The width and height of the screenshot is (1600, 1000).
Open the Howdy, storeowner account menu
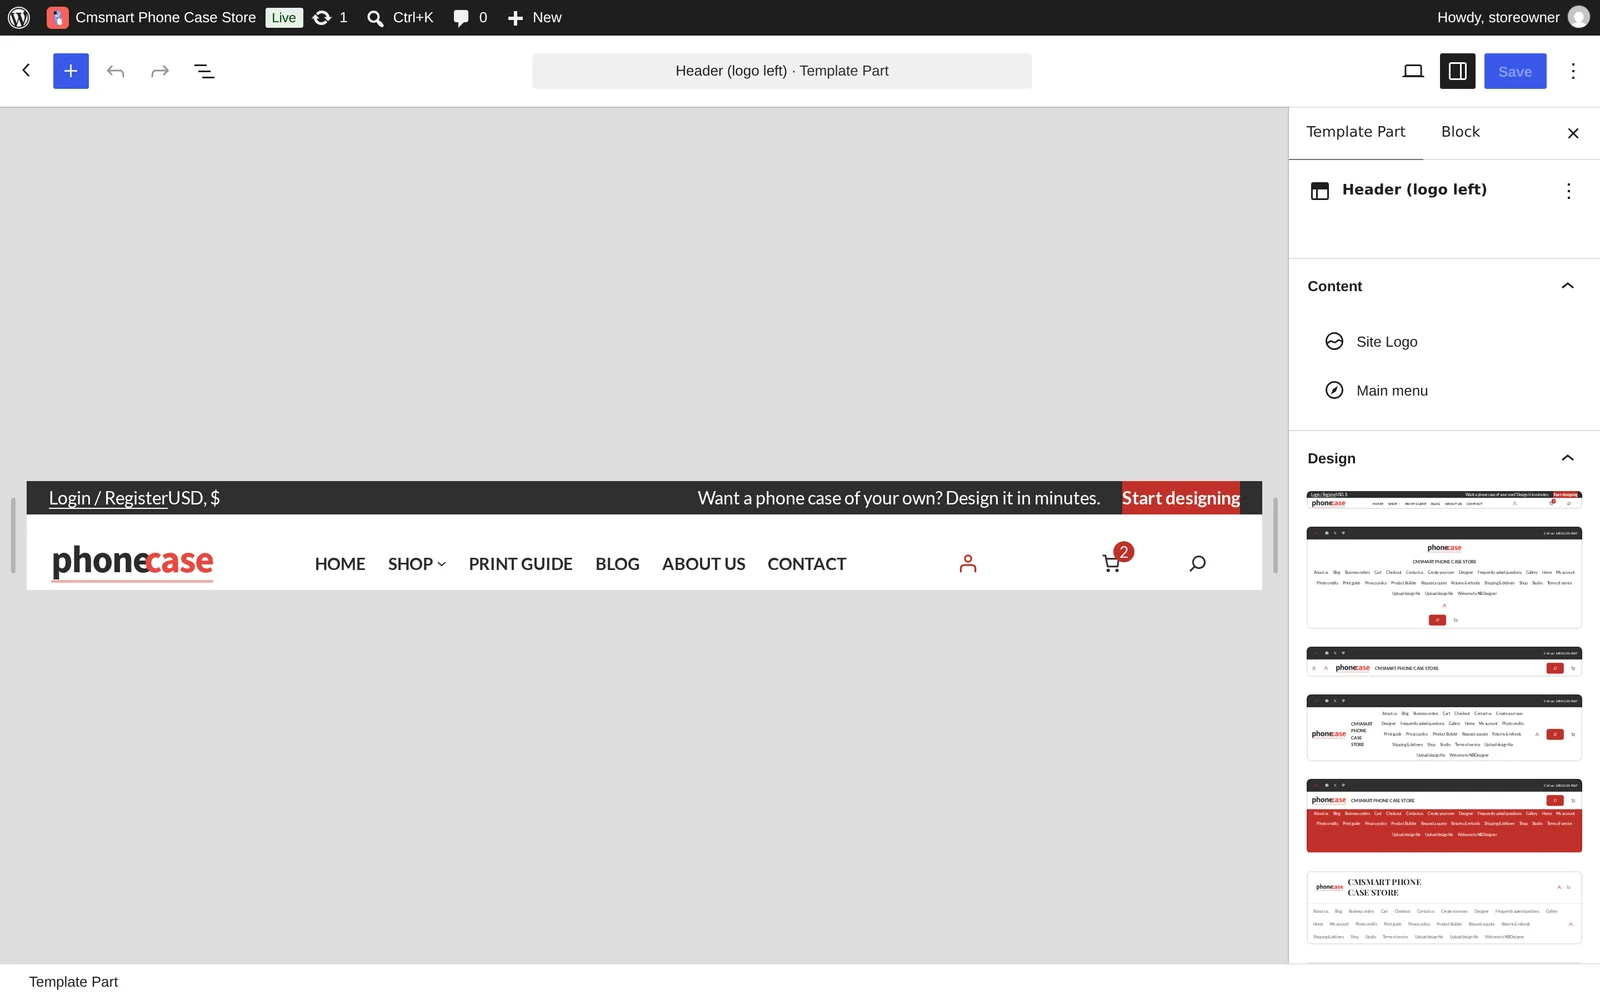[1513, 17]
